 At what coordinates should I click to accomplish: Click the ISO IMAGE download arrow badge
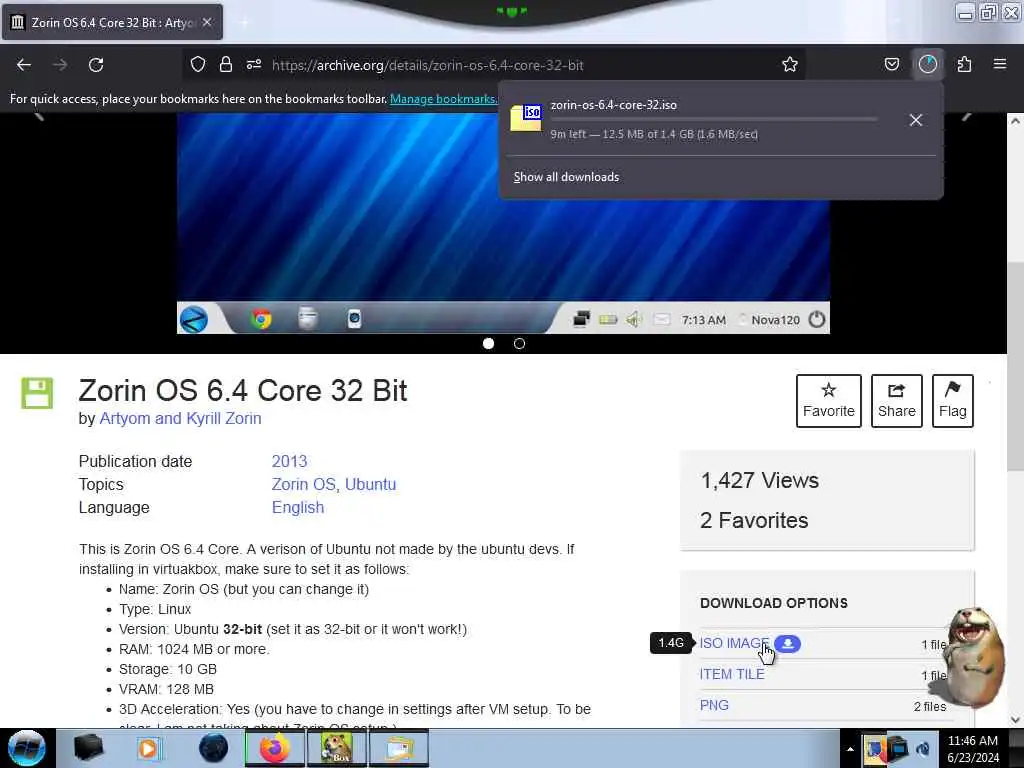pyautogui.click(x=788, y=643)
